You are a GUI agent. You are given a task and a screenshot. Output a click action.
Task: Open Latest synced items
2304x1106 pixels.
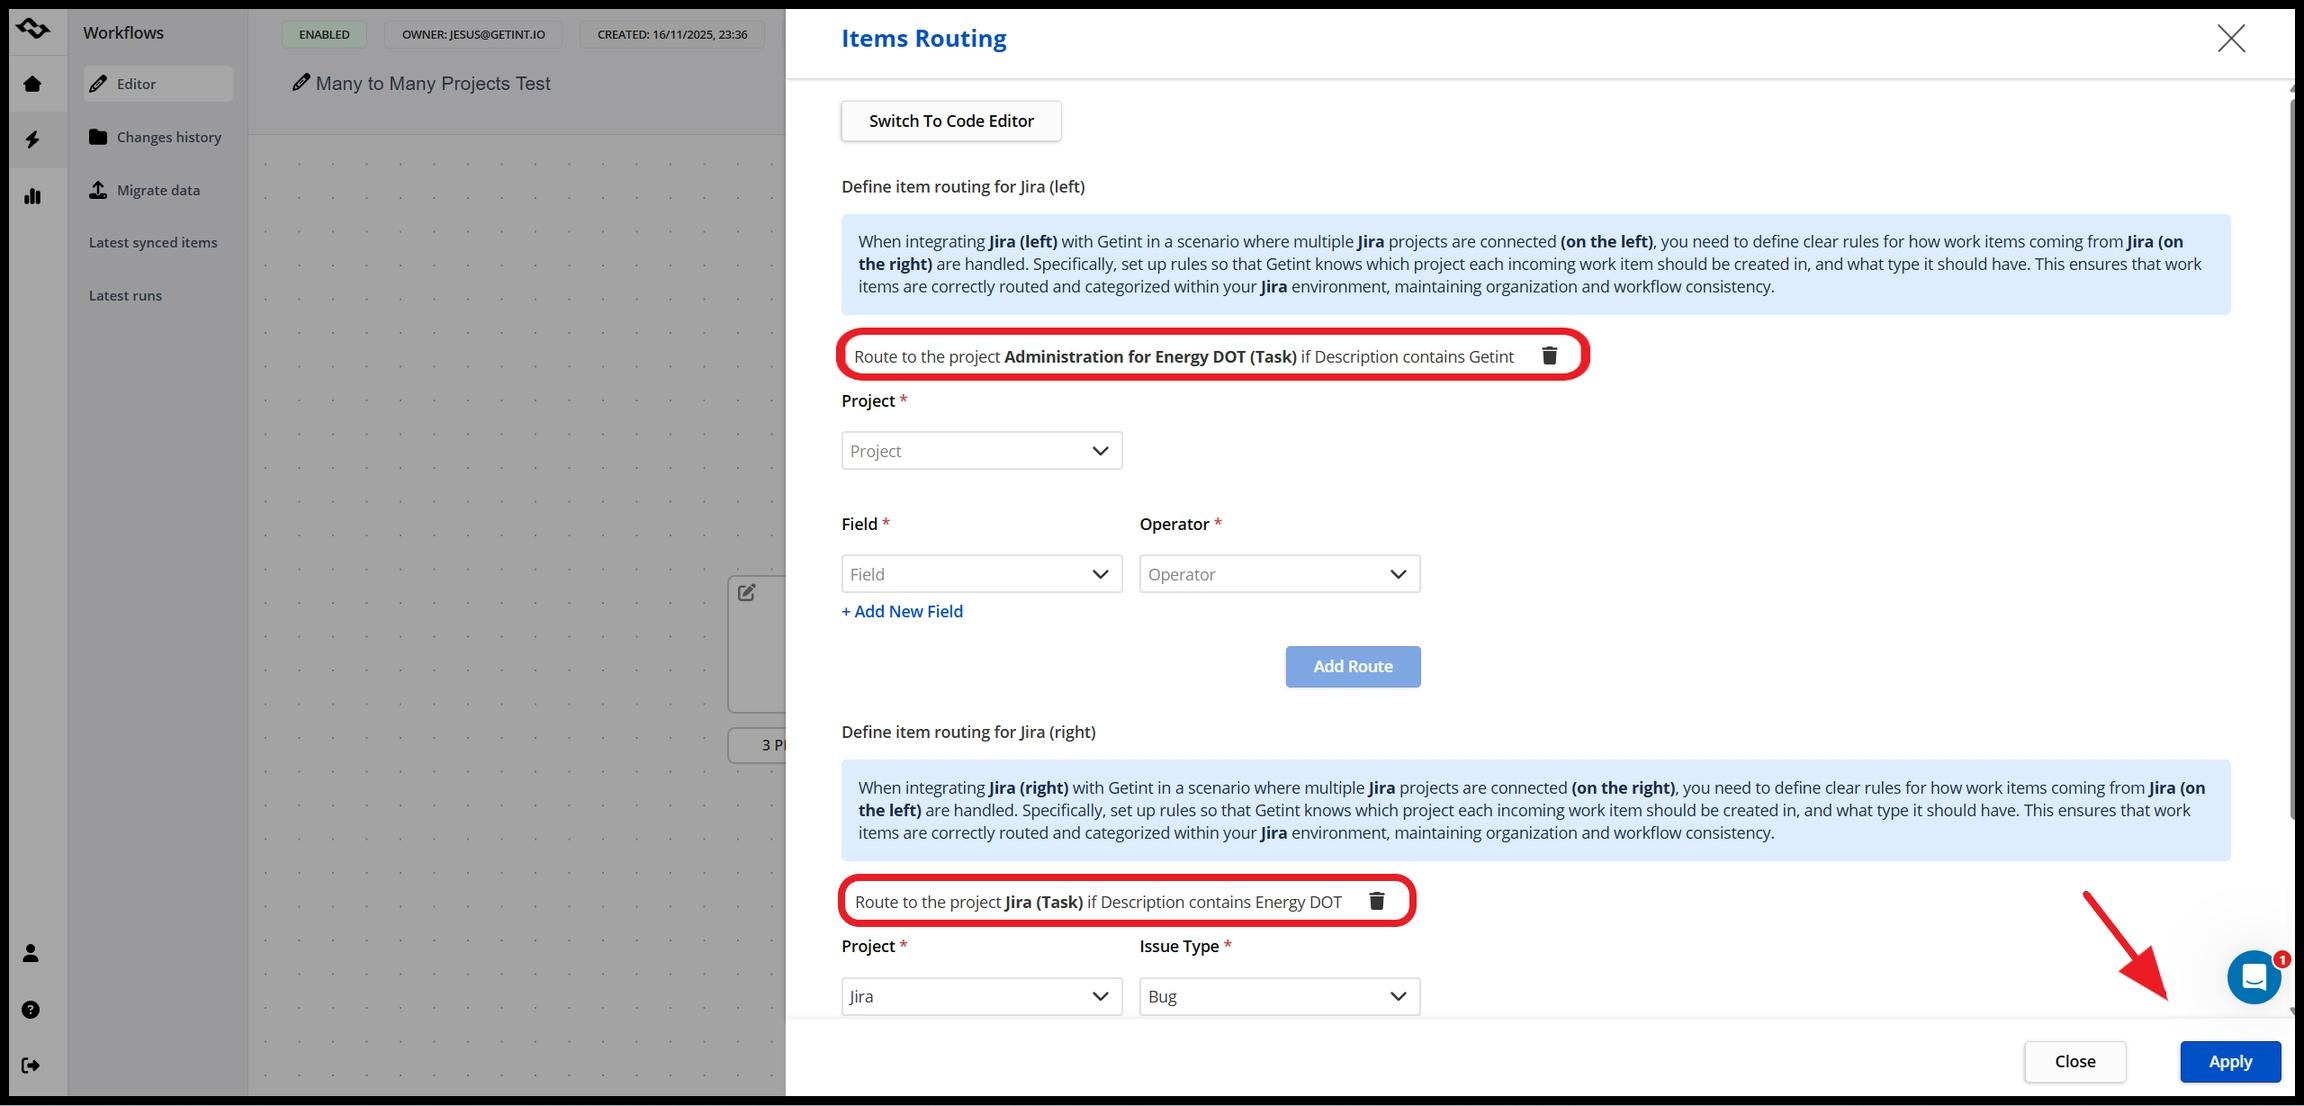pos(153,242)
